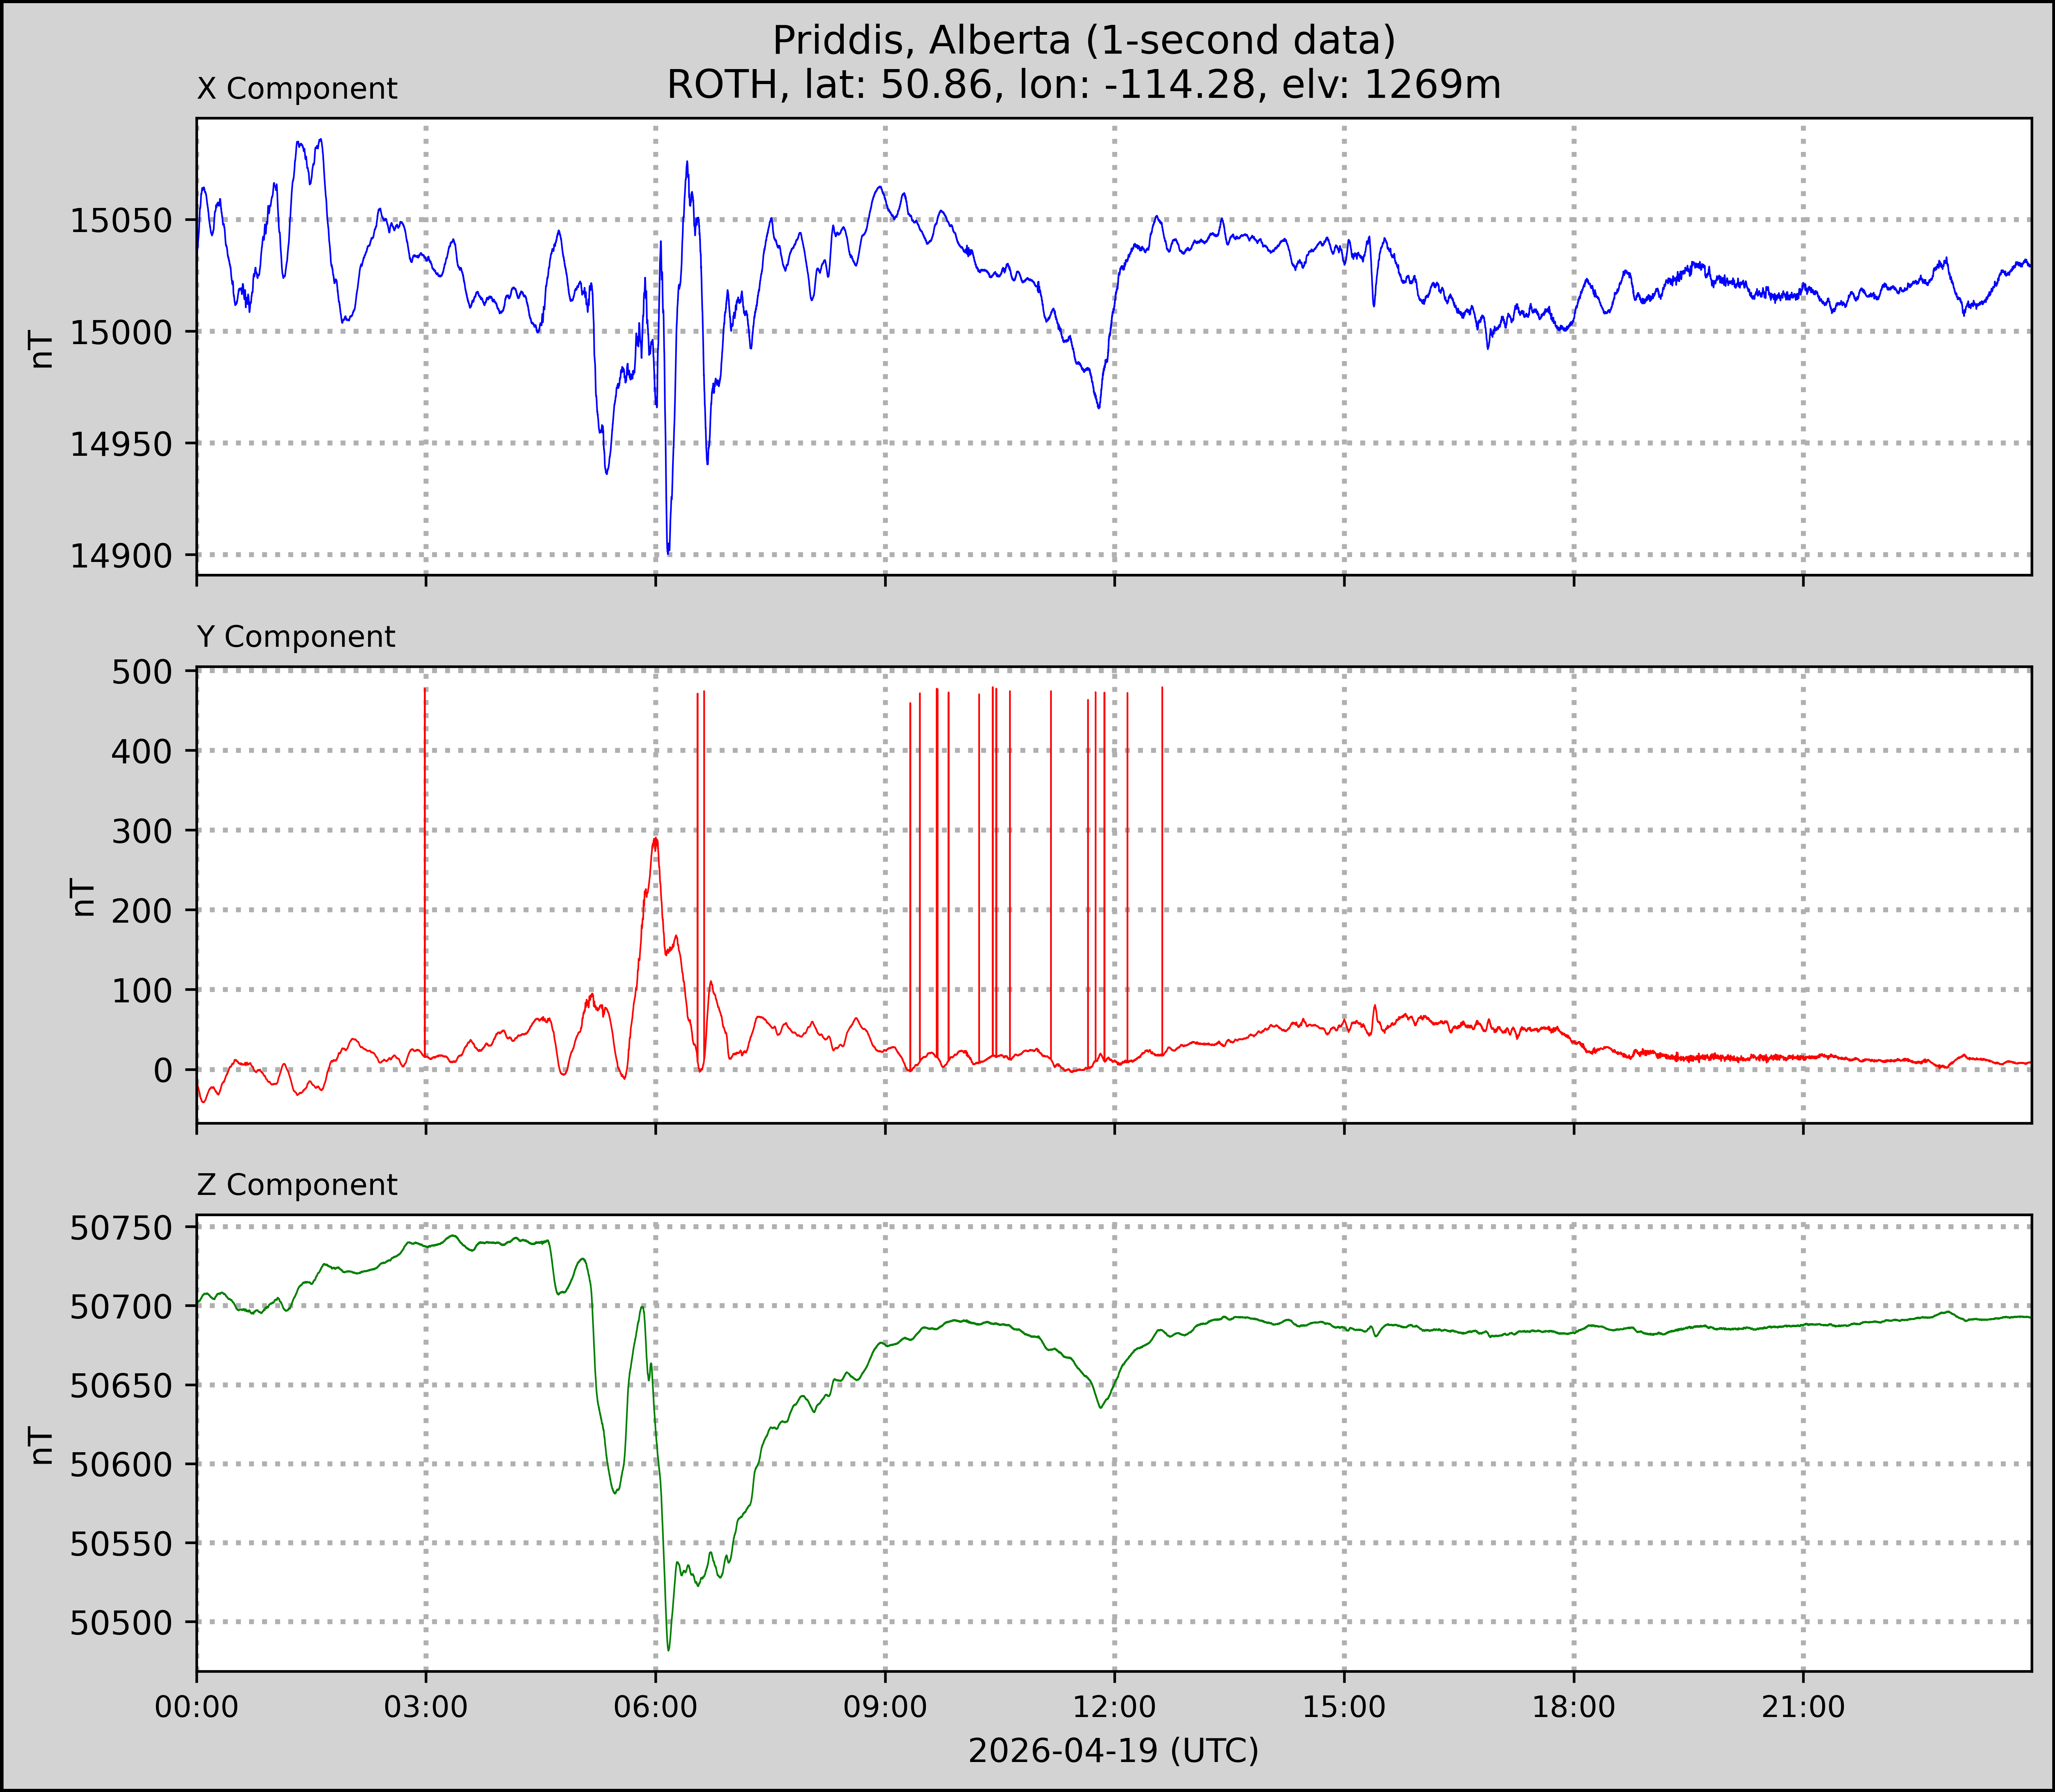
Task: Click the 15050 tick on X axis
Action: pos(121,221)
